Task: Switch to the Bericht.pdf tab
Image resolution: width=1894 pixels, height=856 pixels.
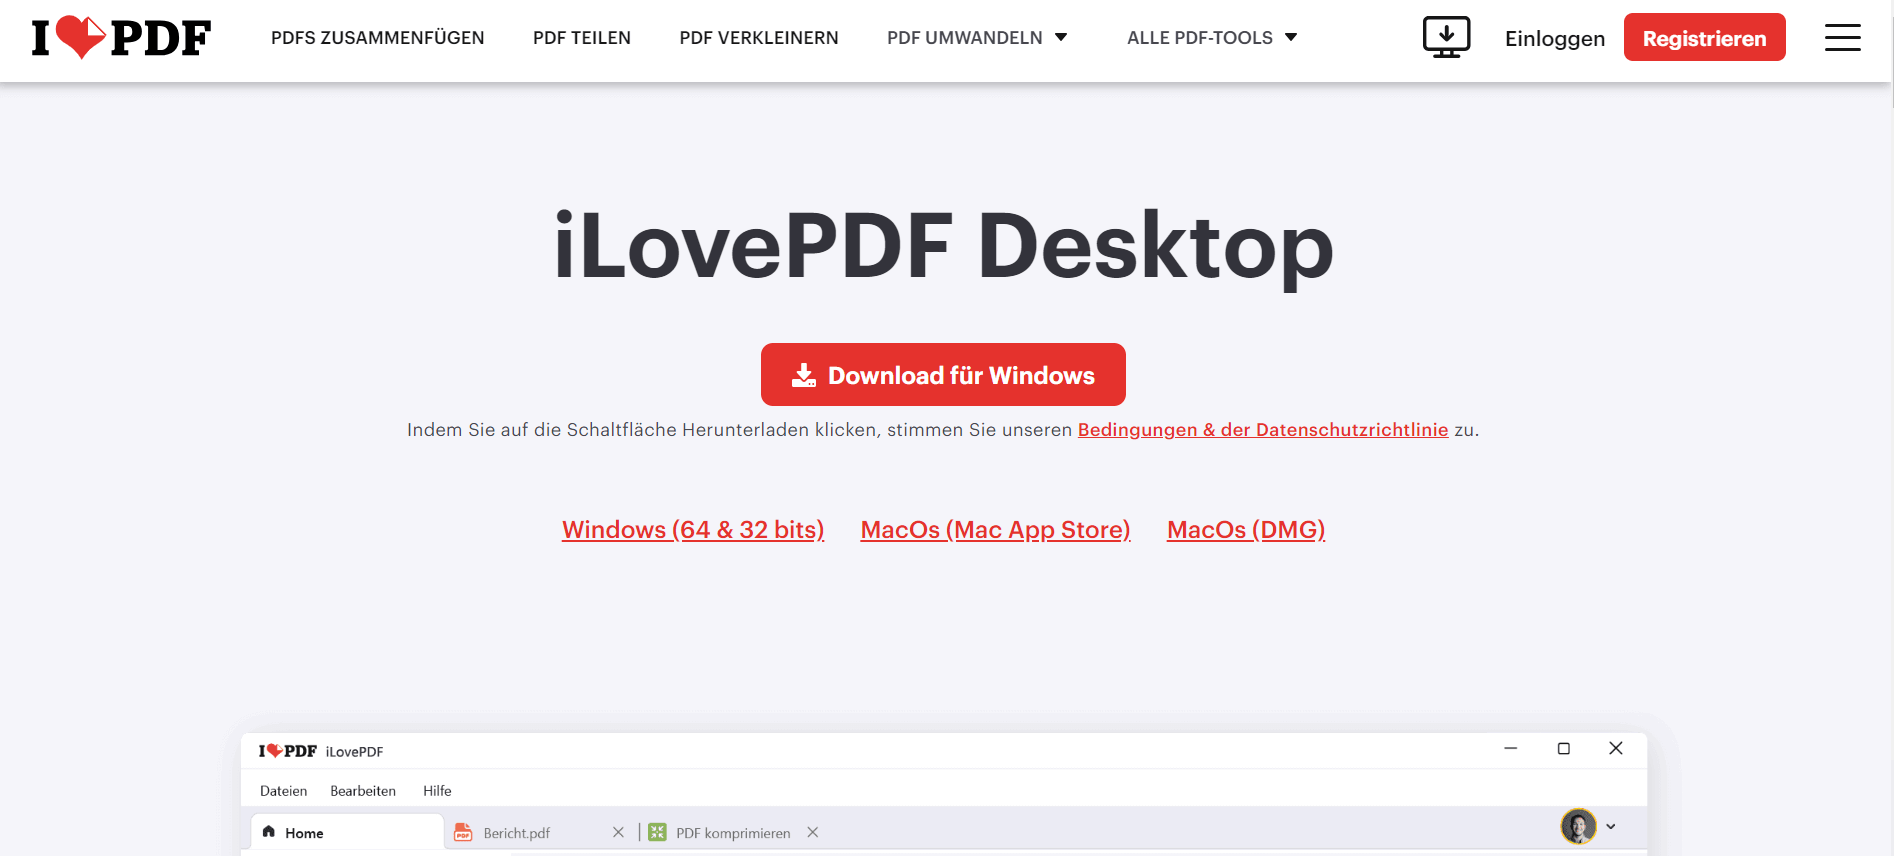Action: (516, 833)
